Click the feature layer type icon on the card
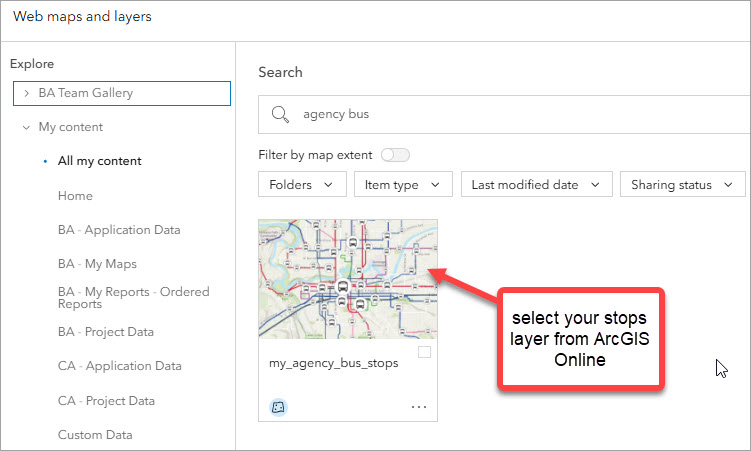 point(278,407)
